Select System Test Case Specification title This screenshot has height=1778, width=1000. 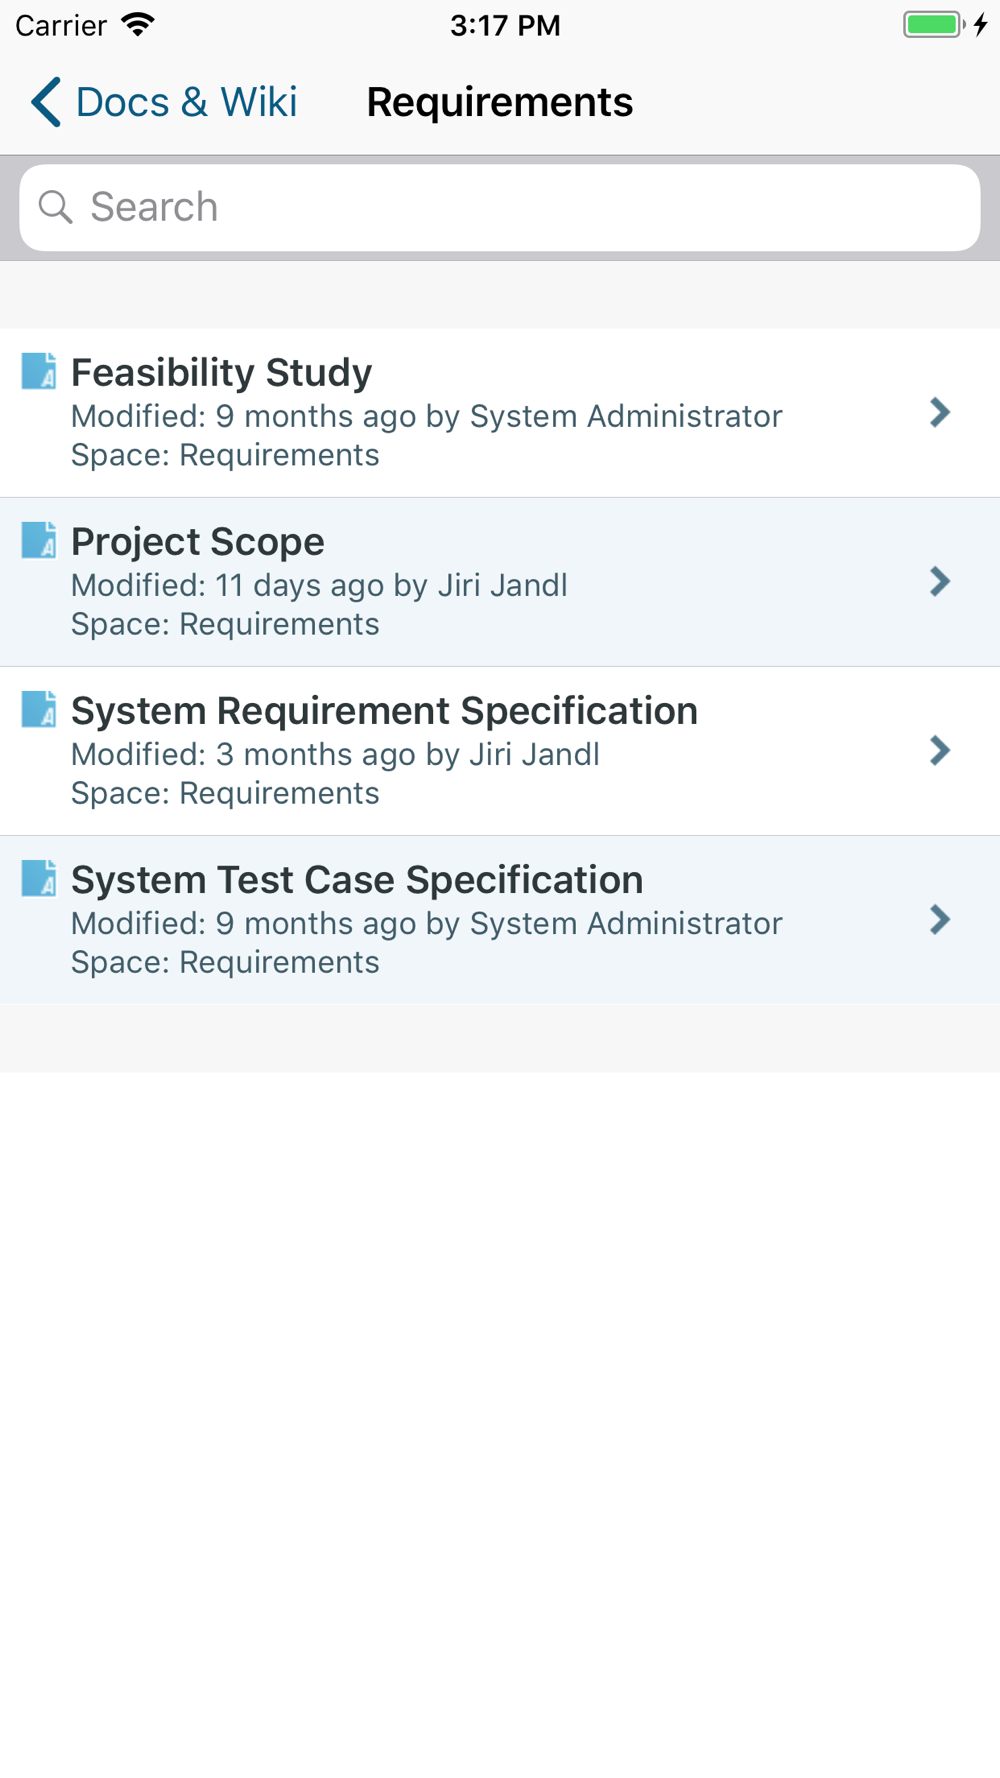[357, 879]
